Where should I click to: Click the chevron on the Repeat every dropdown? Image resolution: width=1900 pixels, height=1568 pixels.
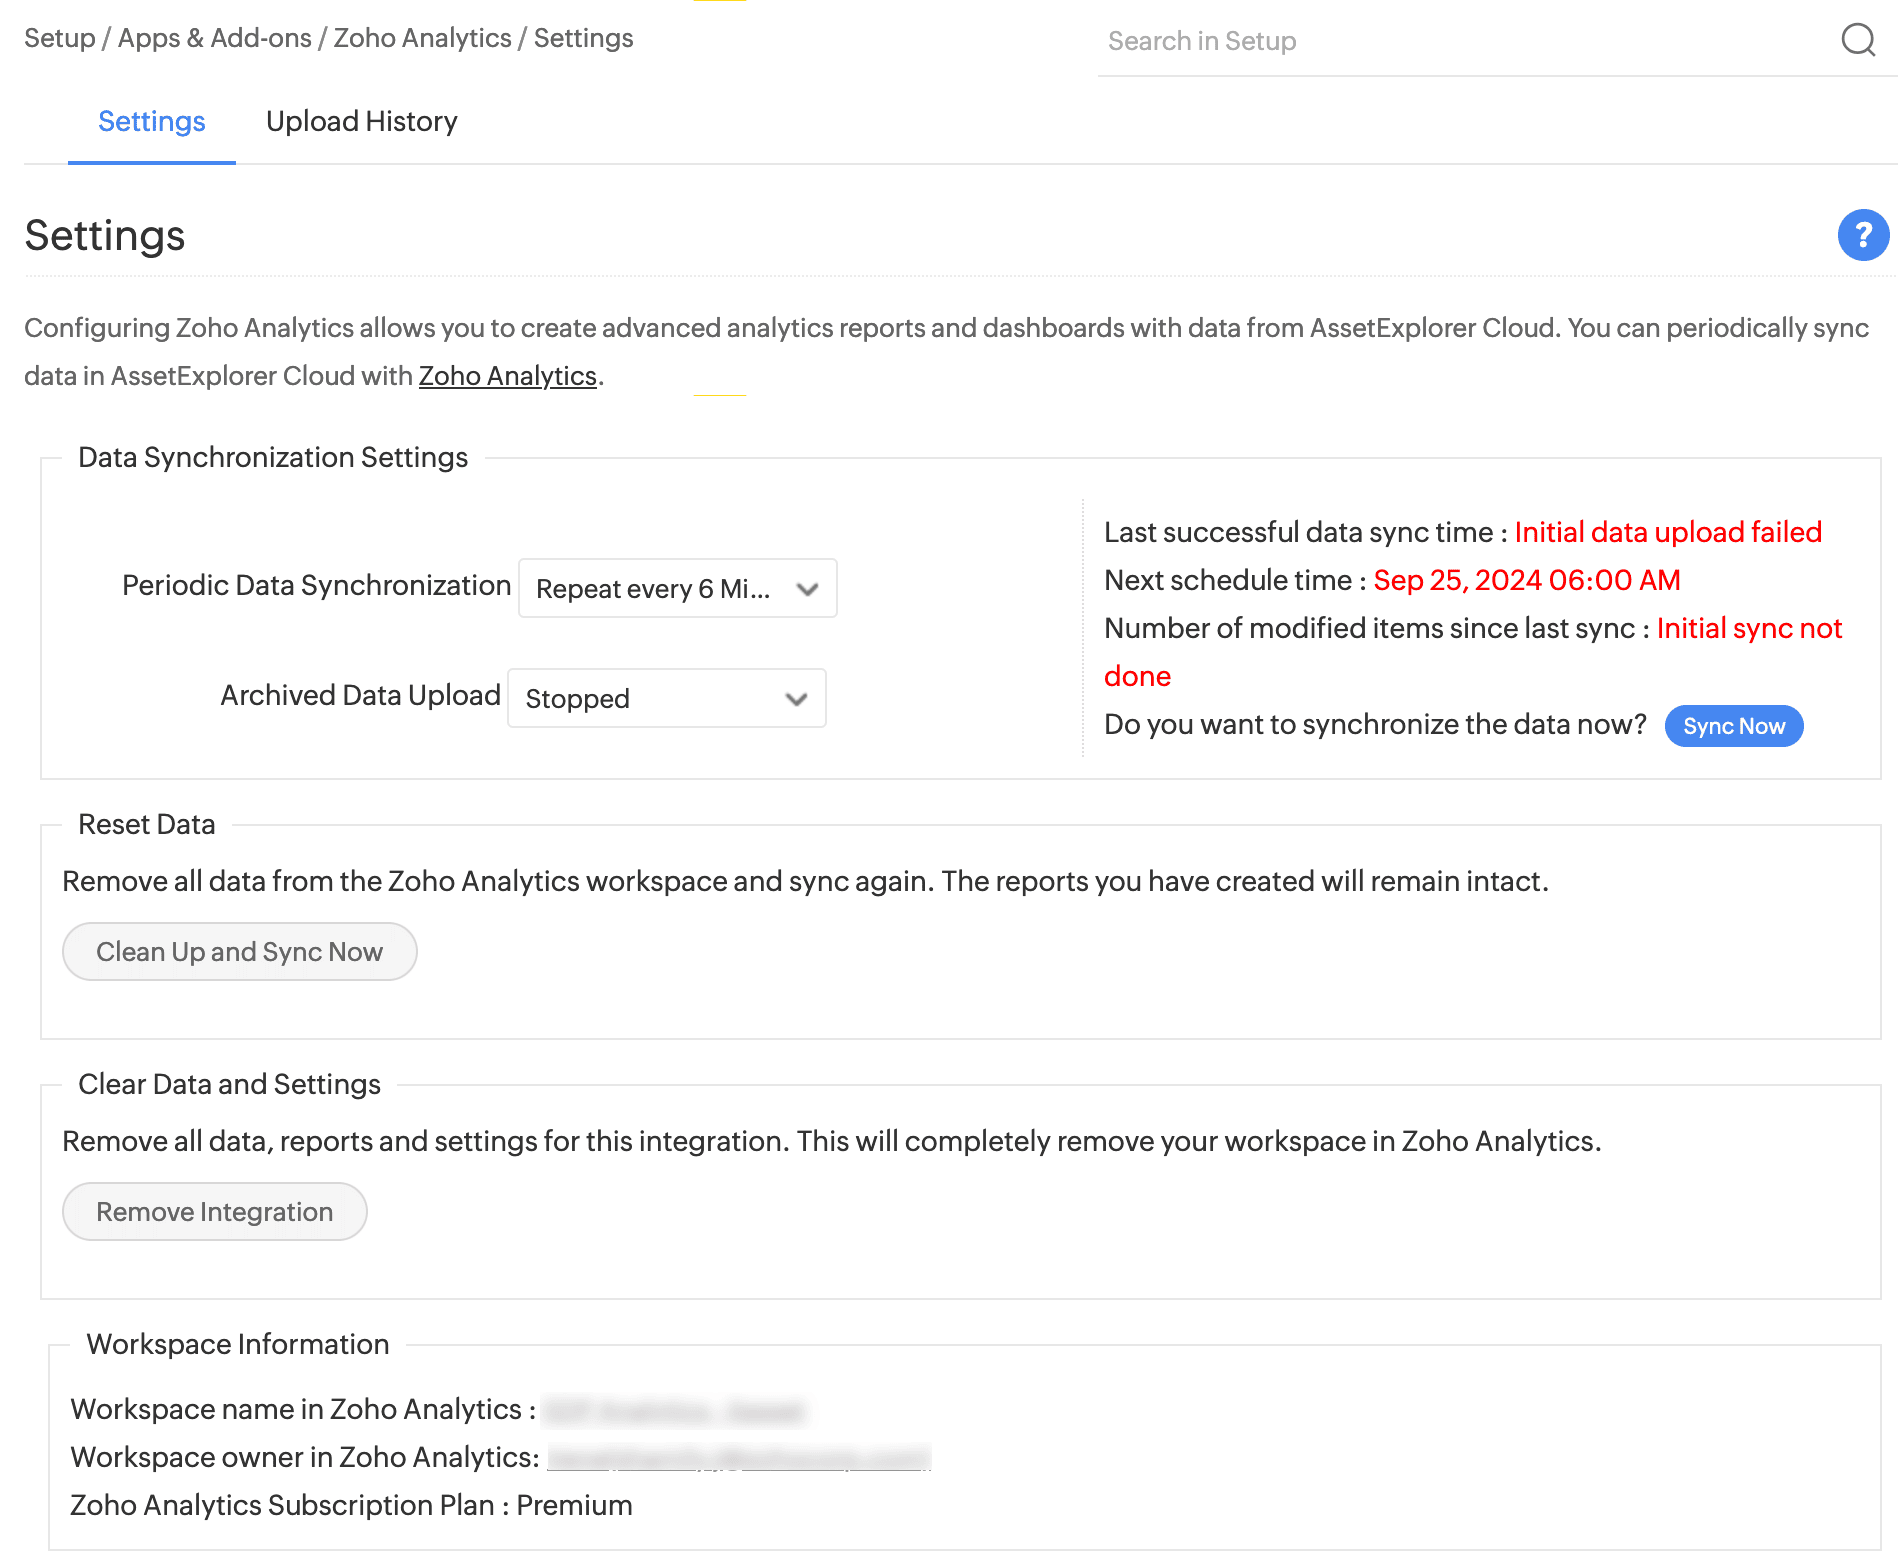(808, 589)
